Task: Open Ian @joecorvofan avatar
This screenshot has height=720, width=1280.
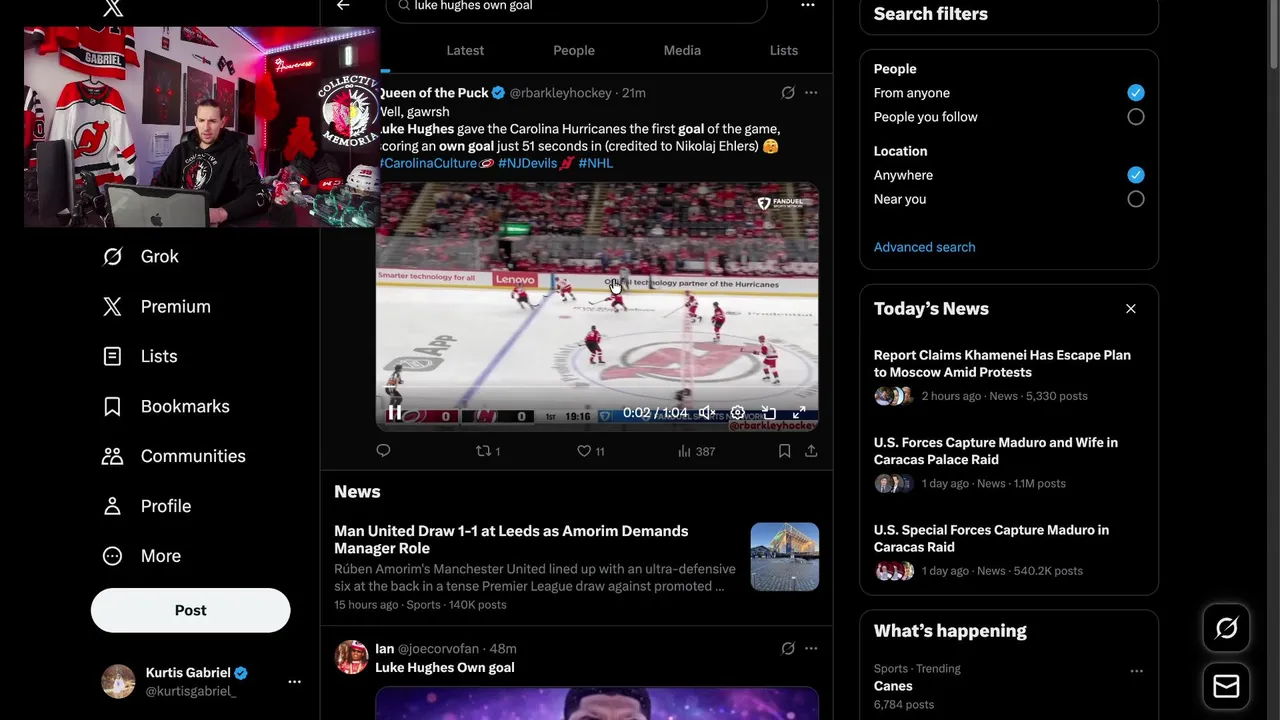Action: click(x=351, y=658)
